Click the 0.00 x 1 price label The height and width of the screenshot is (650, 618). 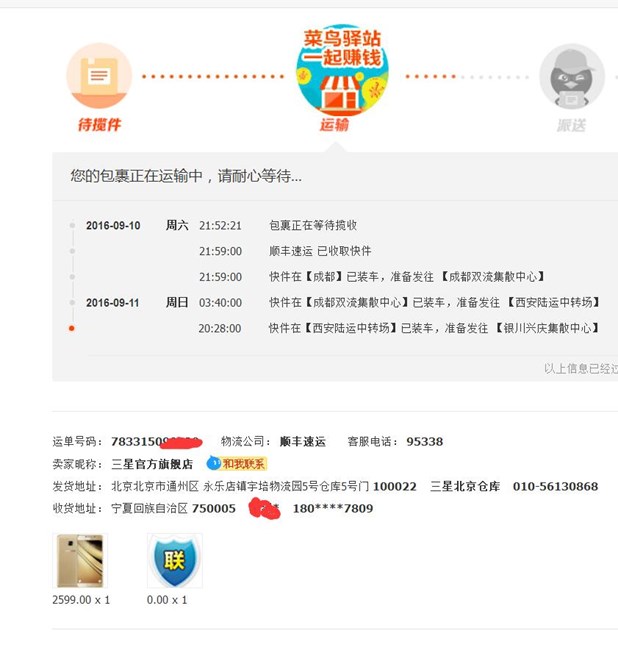(x=167, y=600)
